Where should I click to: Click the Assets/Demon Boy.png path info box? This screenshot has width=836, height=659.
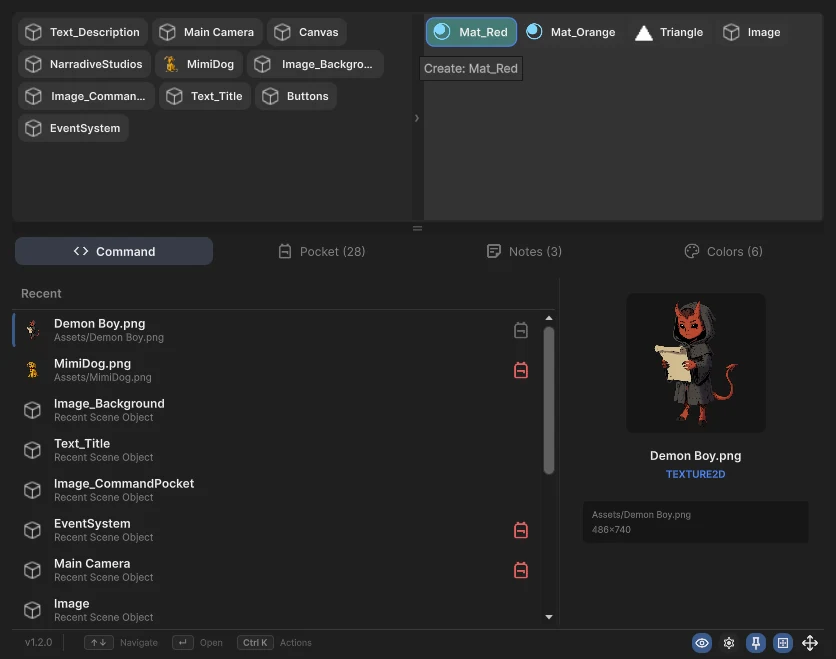695,522
